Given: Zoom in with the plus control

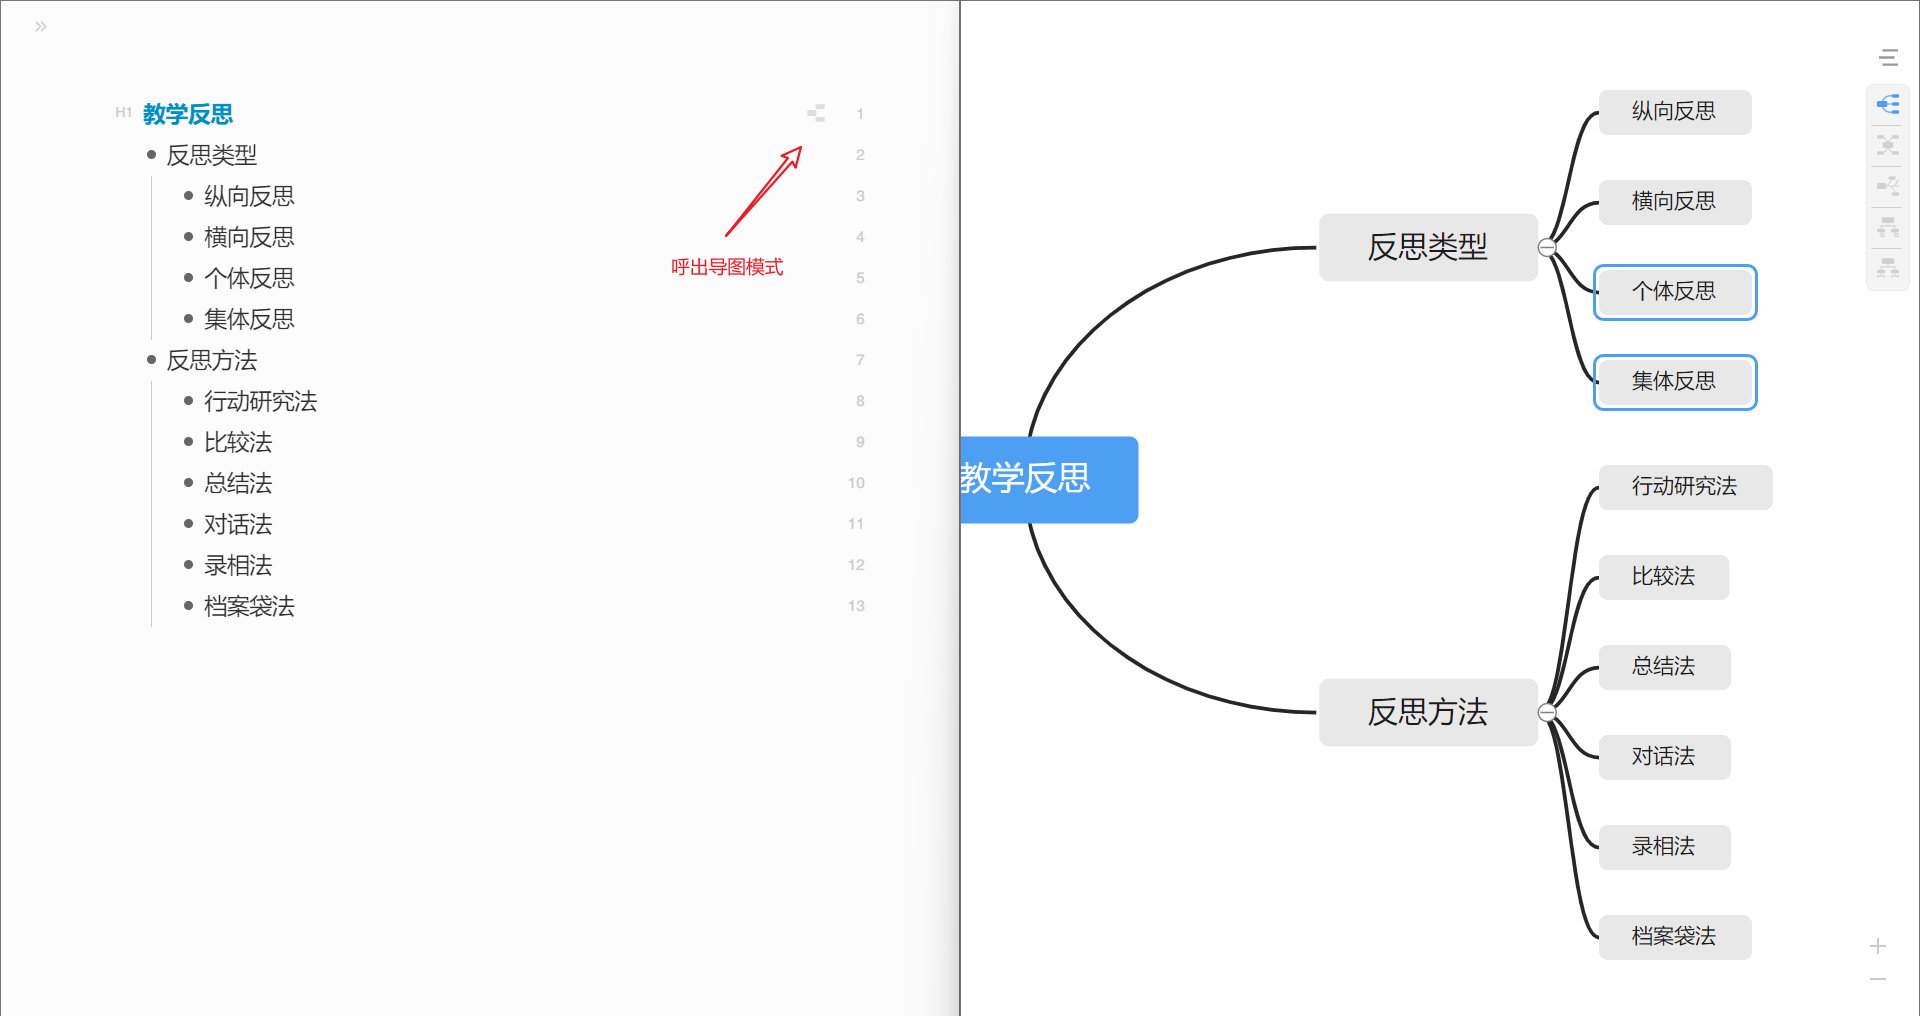Looking at the screenshot, I should click(x=1877, y=946).
